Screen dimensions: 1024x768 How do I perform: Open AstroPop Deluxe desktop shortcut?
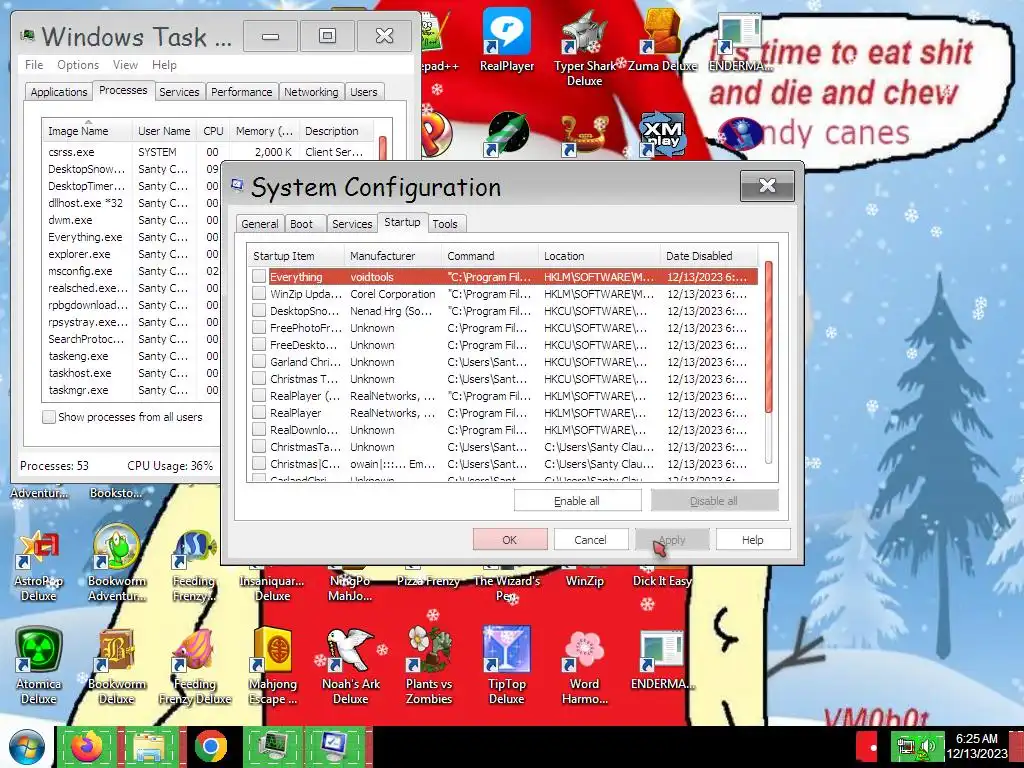tap(39, 566)
